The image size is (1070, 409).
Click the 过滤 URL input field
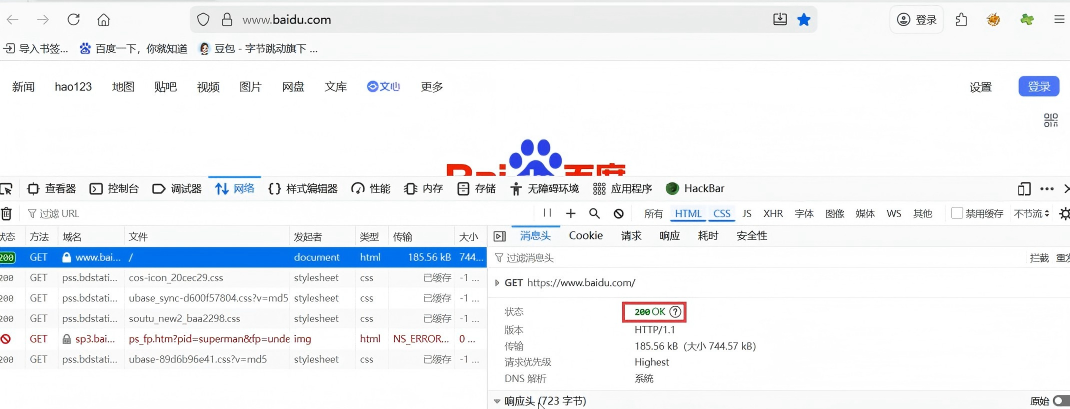click(280, 214)
